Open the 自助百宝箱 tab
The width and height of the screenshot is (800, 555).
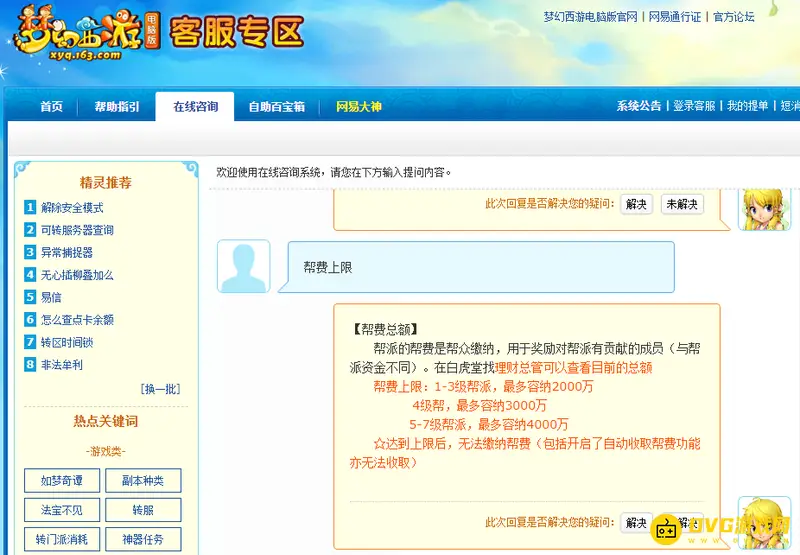click(x=277, y=107)
